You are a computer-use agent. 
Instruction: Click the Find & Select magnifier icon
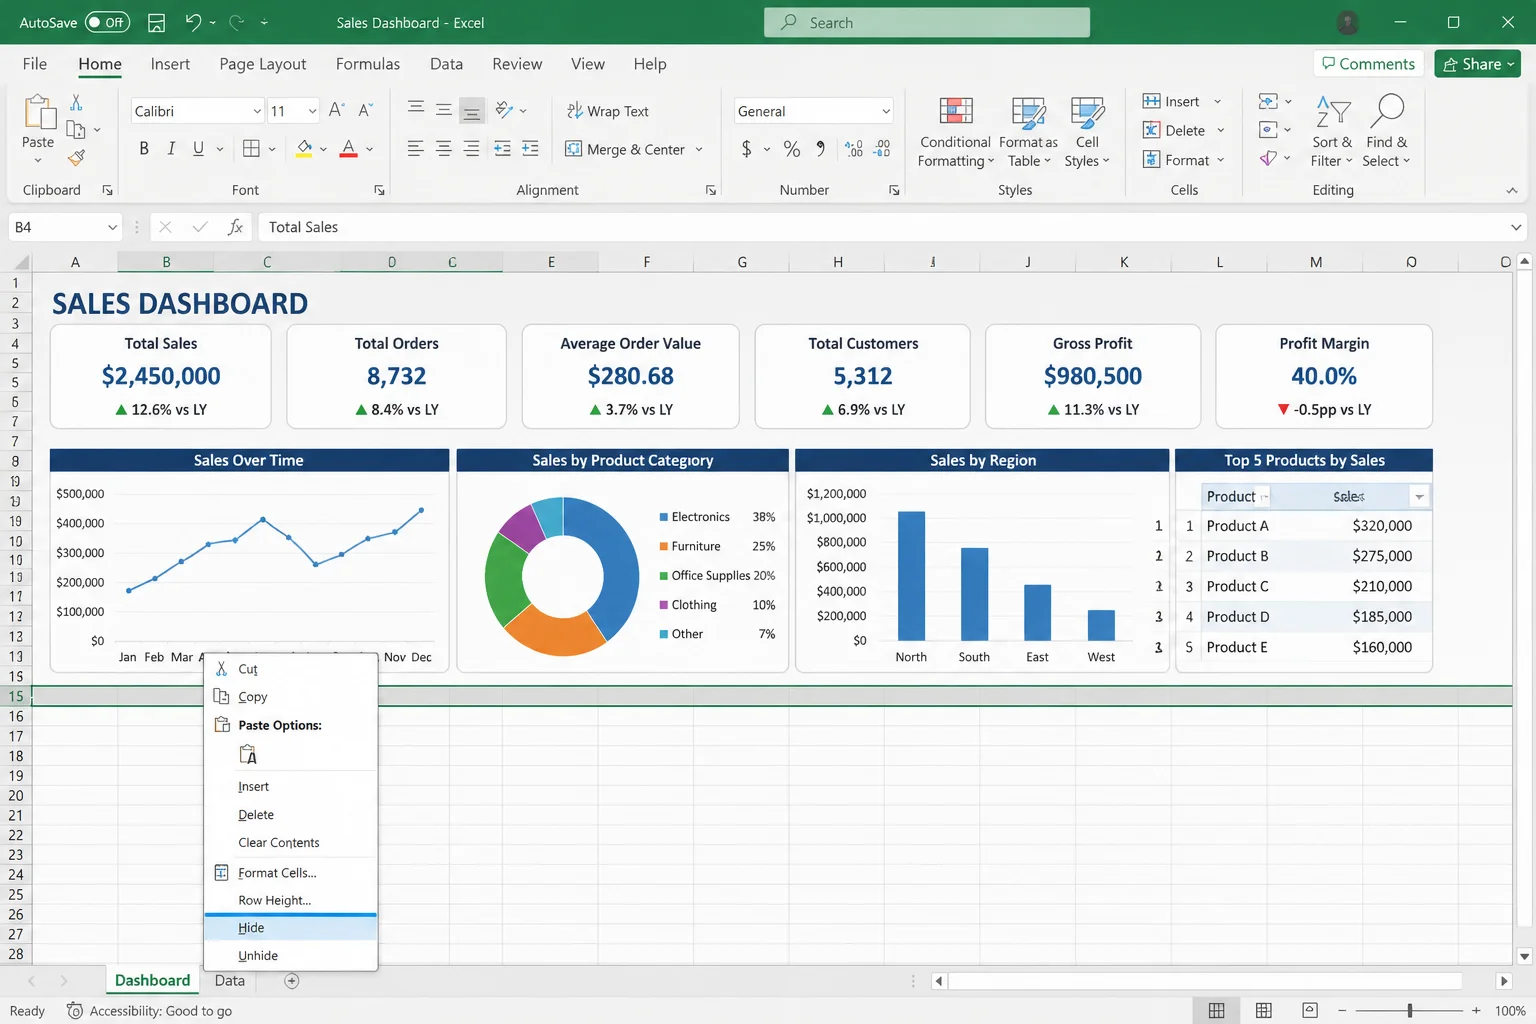[1387, 111]
